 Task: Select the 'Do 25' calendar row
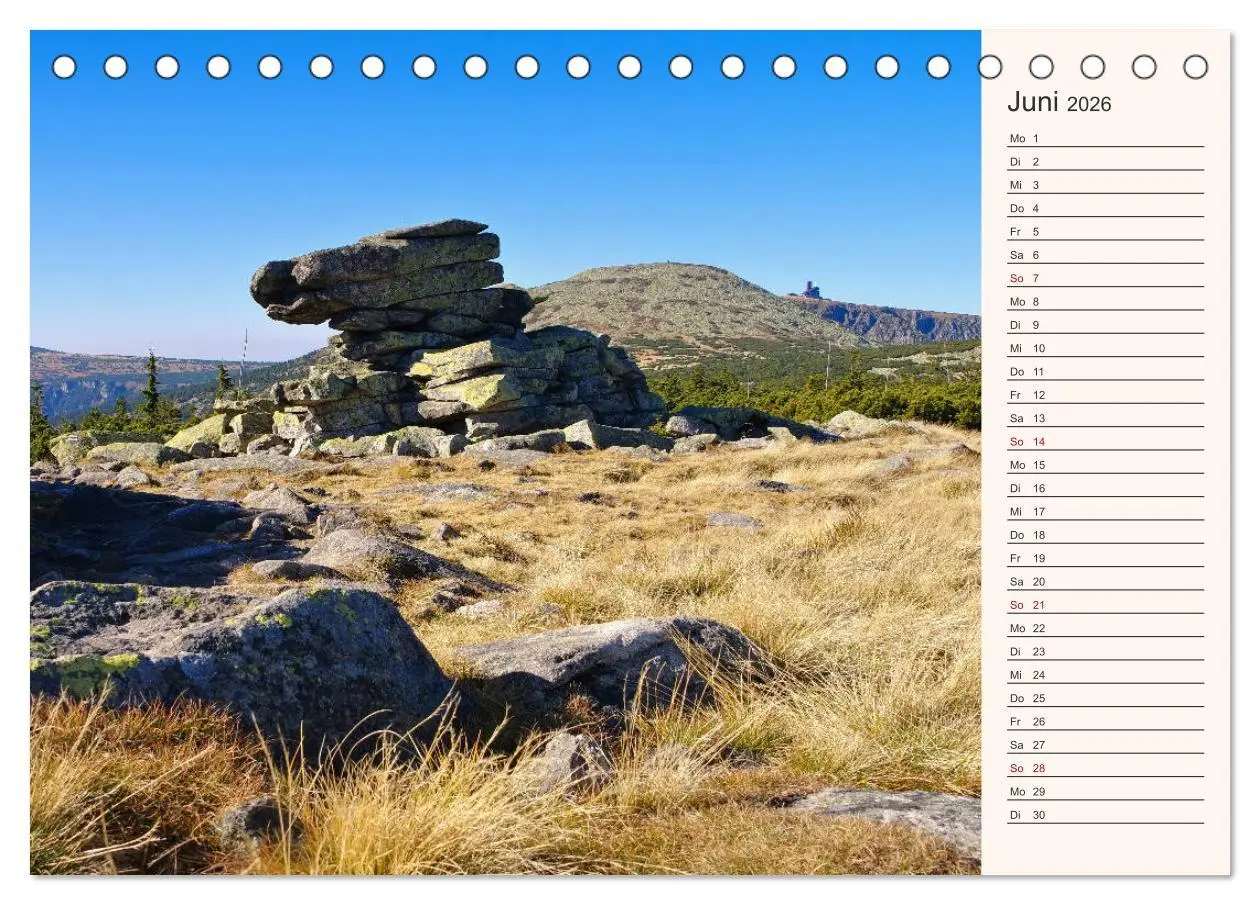1105,698
